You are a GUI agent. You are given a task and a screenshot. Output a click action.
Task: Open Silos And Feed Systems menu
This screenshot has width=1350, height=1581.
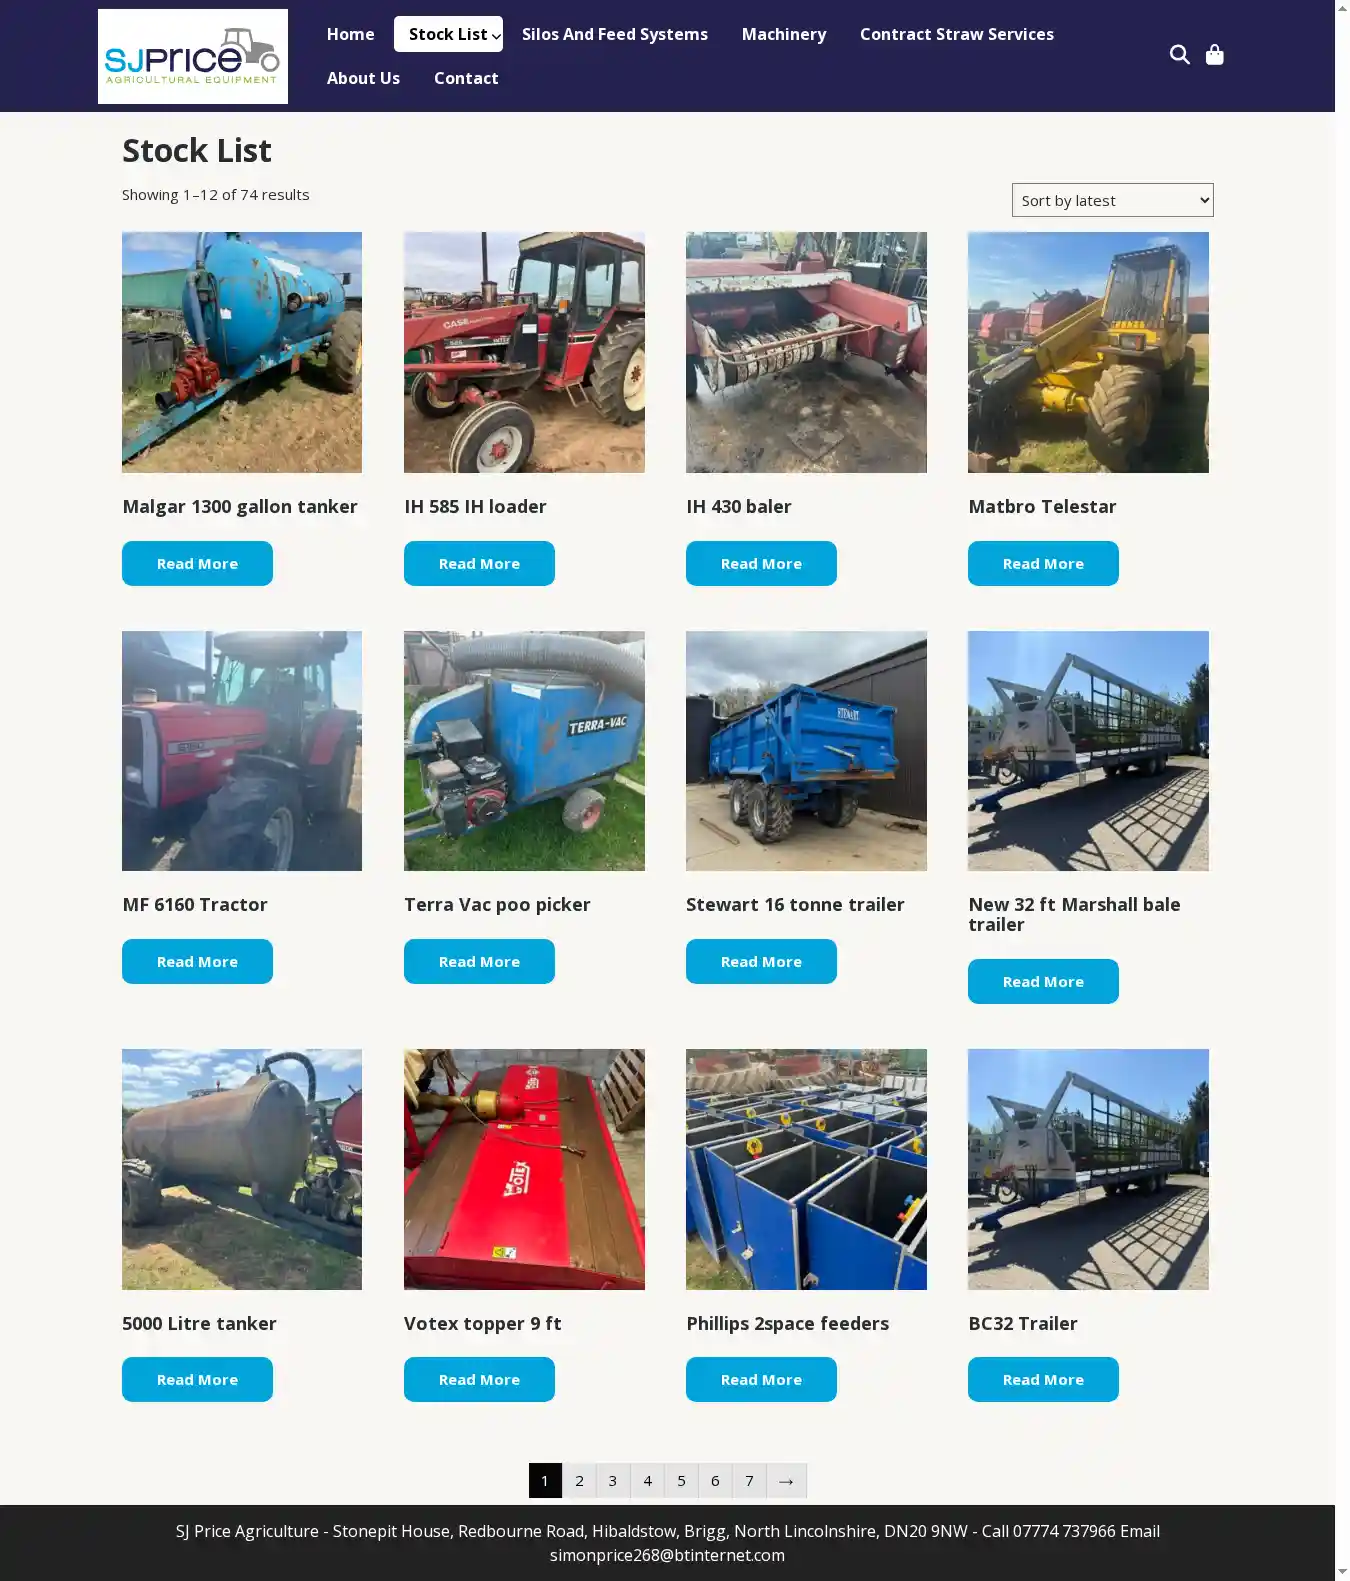point(614,34)
